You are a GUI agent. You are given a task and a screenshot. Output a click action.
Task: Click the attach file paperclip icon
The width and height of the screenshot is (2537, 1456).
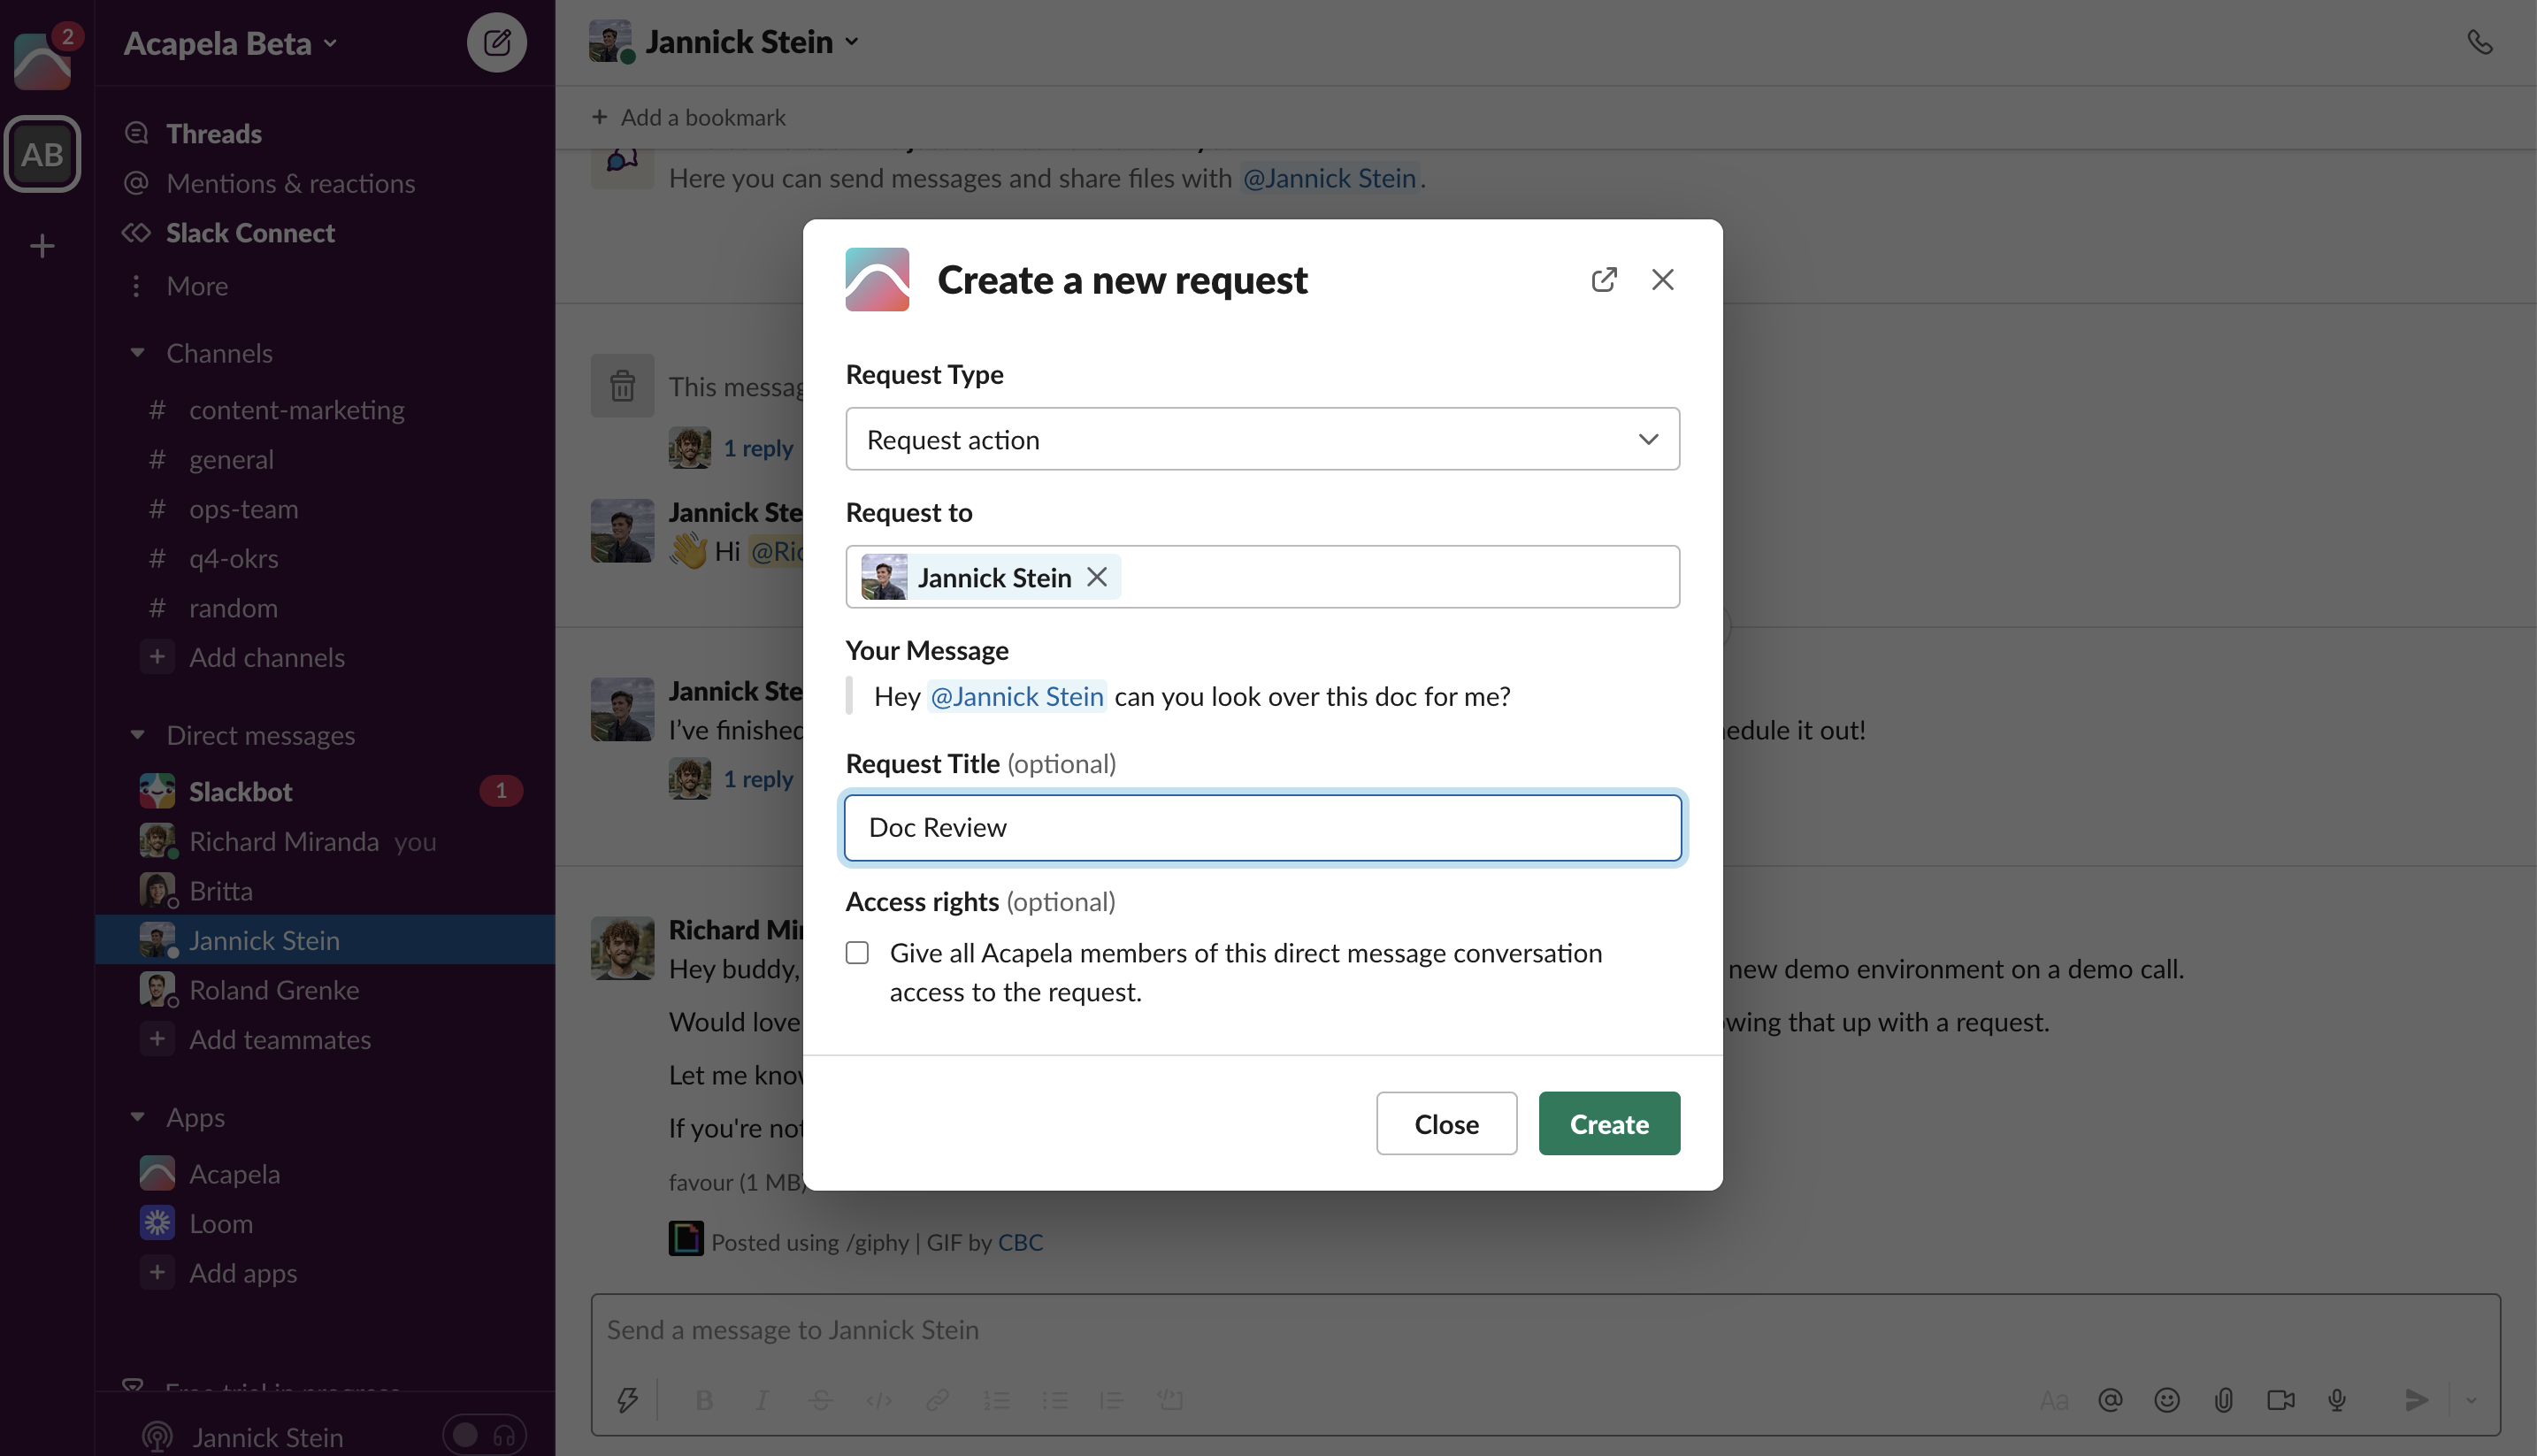[2223, 1400]
